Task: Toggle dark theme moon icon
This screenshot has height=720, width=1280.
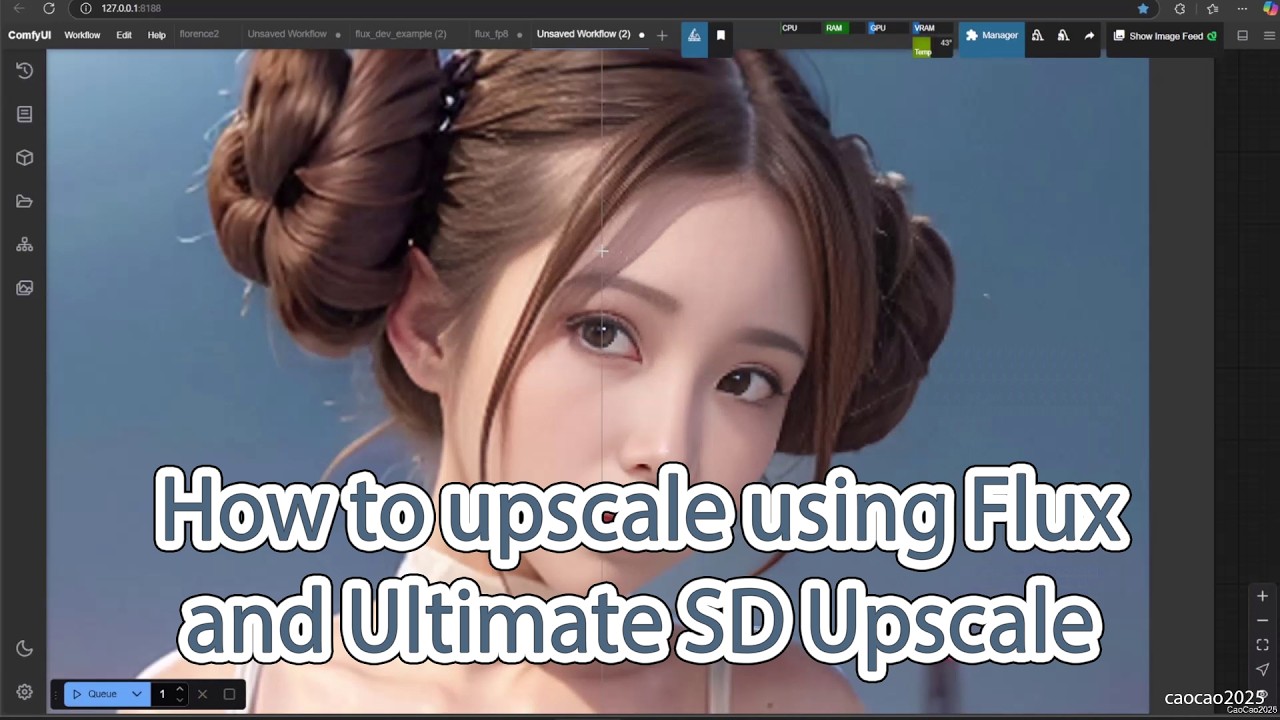Action: pos(25,648)
